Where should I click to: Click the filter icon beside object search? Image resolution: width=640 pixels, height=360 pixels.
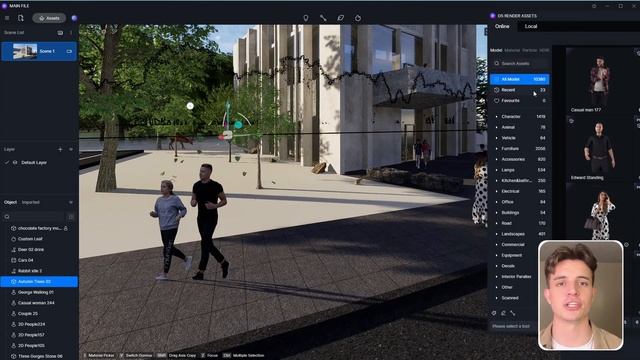point(71,217)
